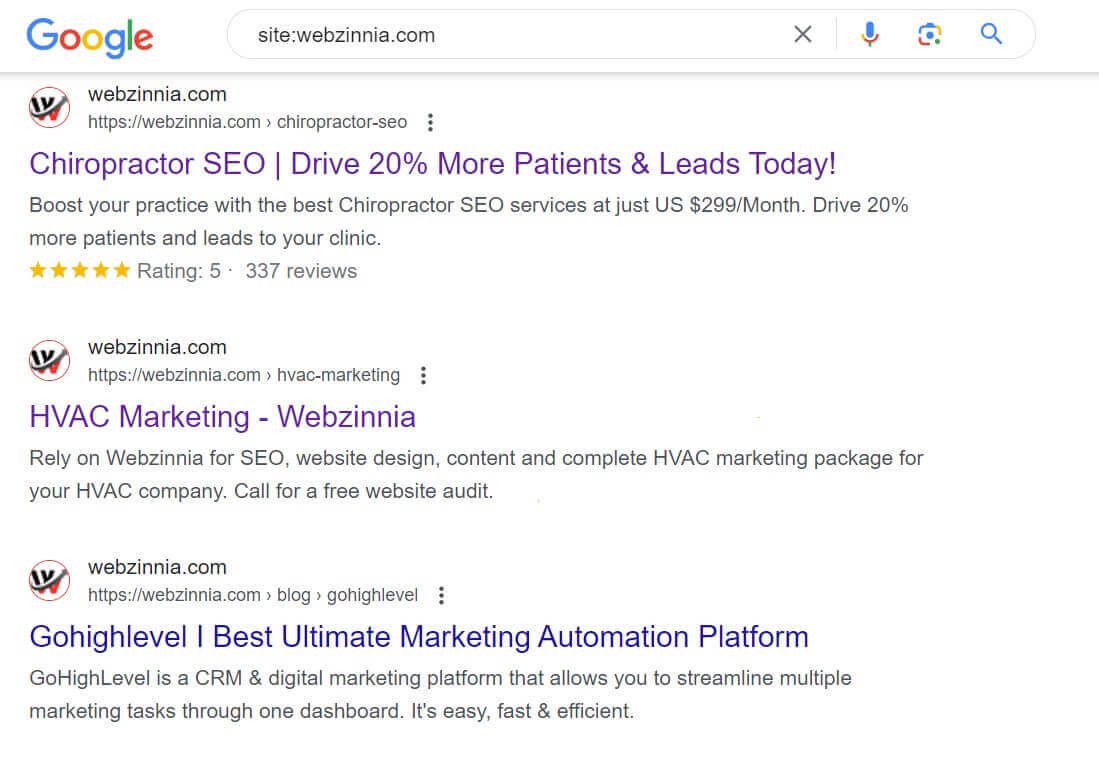Click the blue search magnifier icon

click(x=990, y=33)
